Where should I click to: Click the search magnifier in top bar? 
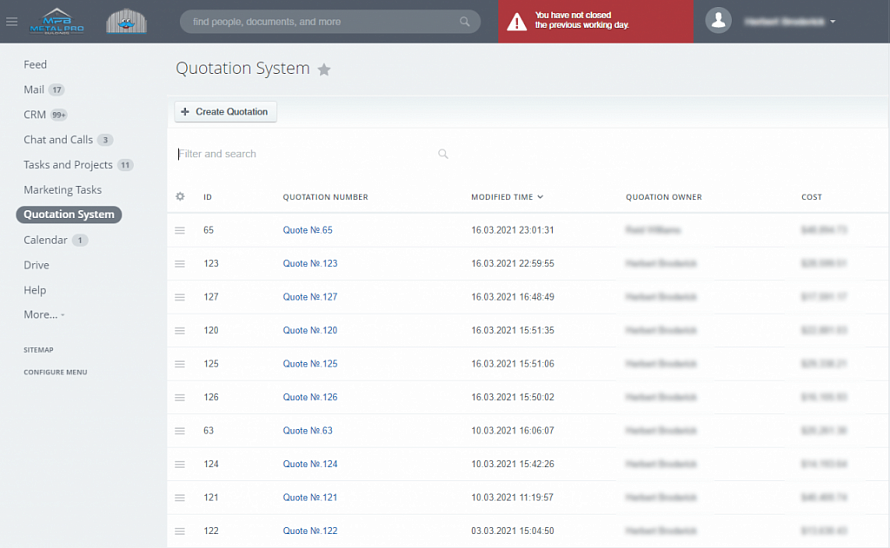pyautogui.click(x=464, y=21)
